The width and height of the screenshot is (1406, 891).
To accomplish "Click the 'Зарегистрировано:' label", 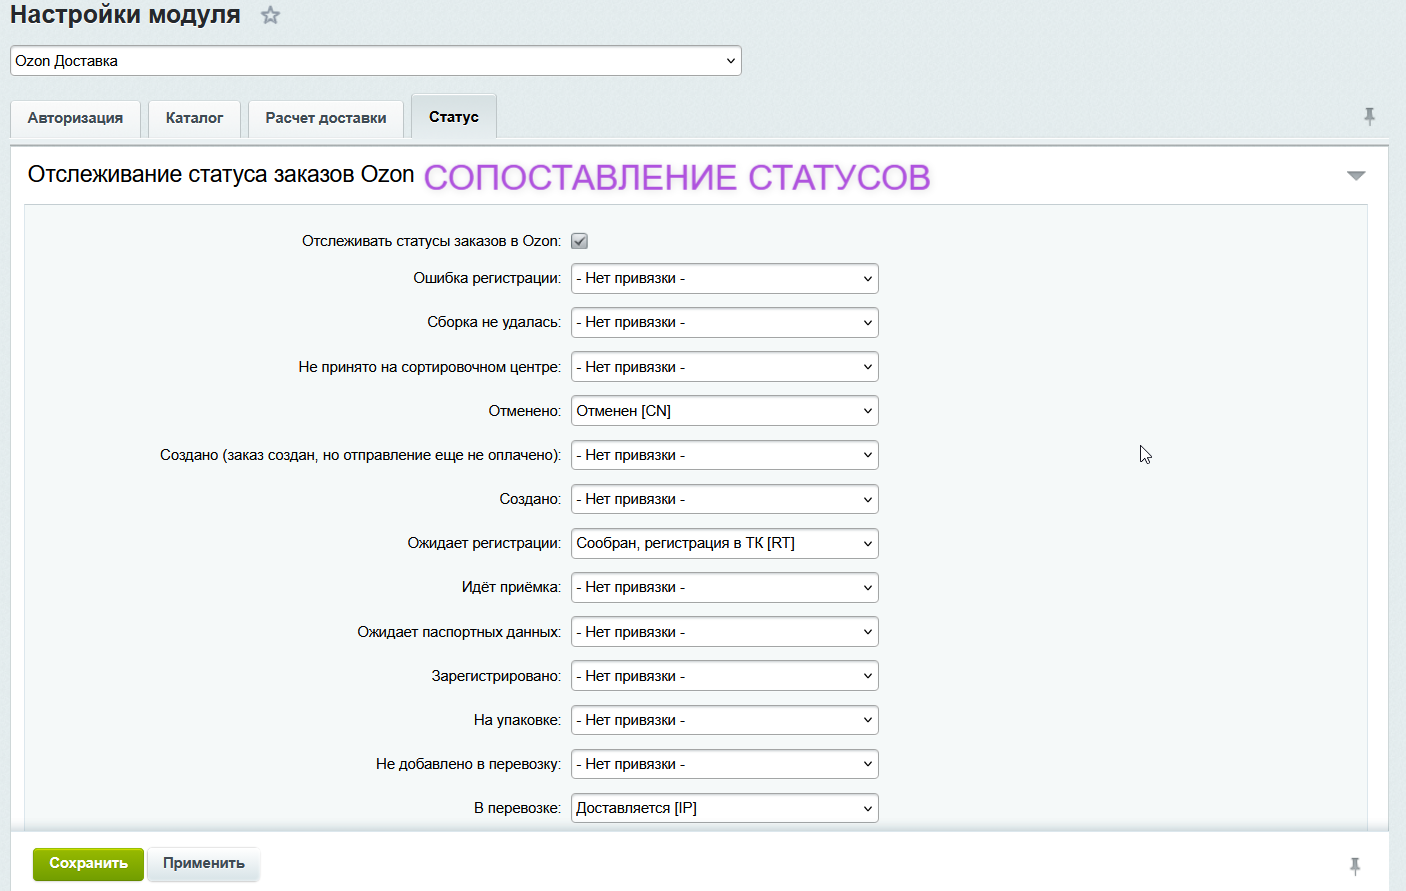I will point(496,676).
